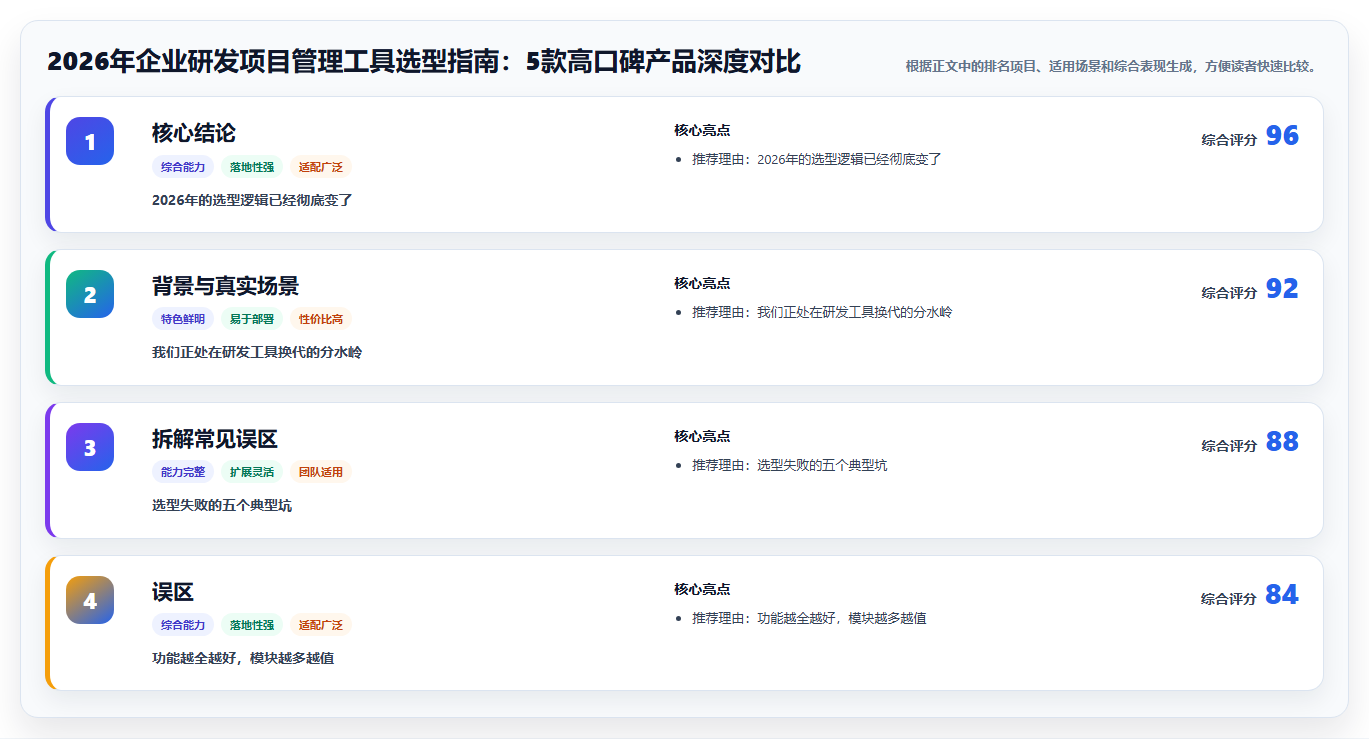
Task: Click 核心亮点 heading in 误区 card
Action: (702, 589)
